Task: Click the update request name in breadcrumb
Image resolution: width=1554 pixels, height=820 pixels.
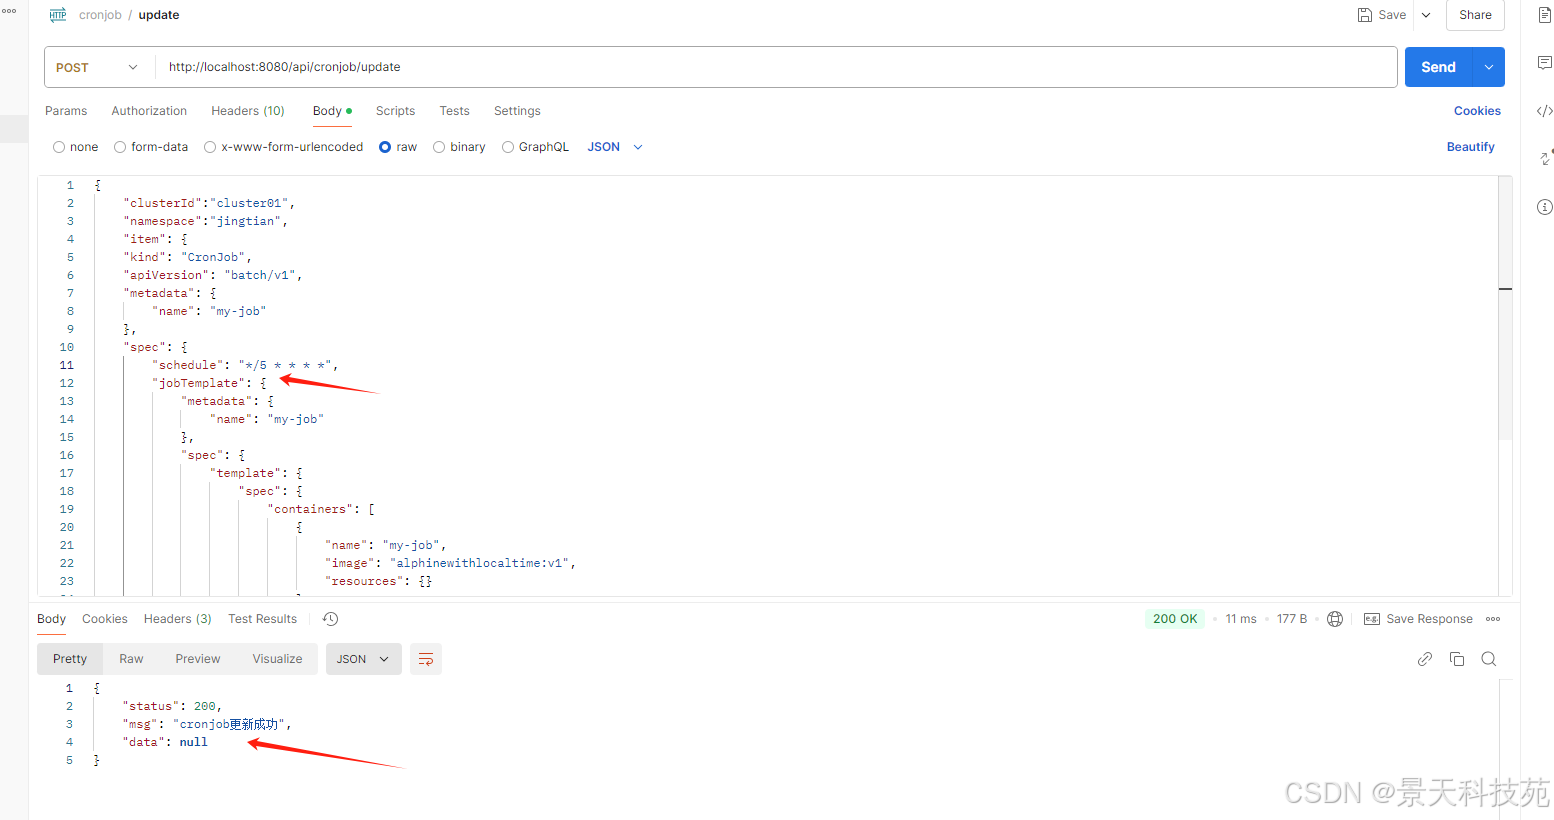Action: pyautogui.click(x=159, y=15)
